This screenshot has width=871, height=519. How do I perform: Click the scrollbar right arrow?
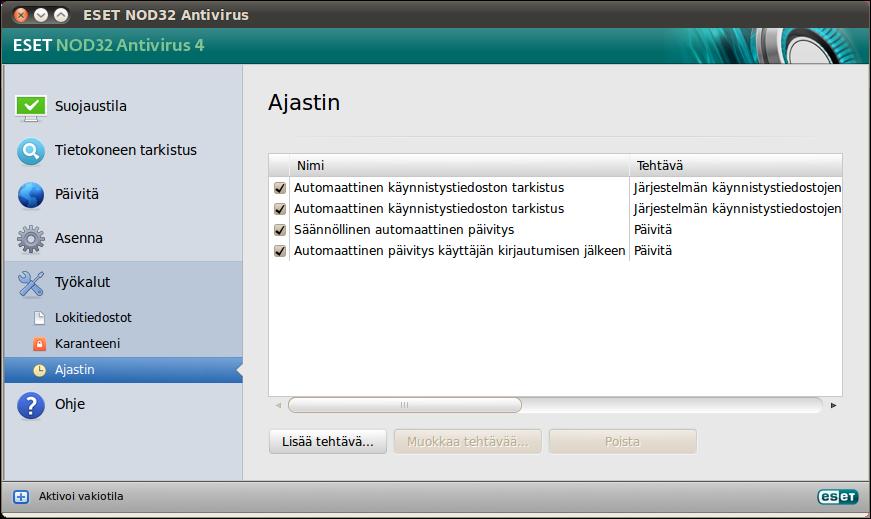833,405
